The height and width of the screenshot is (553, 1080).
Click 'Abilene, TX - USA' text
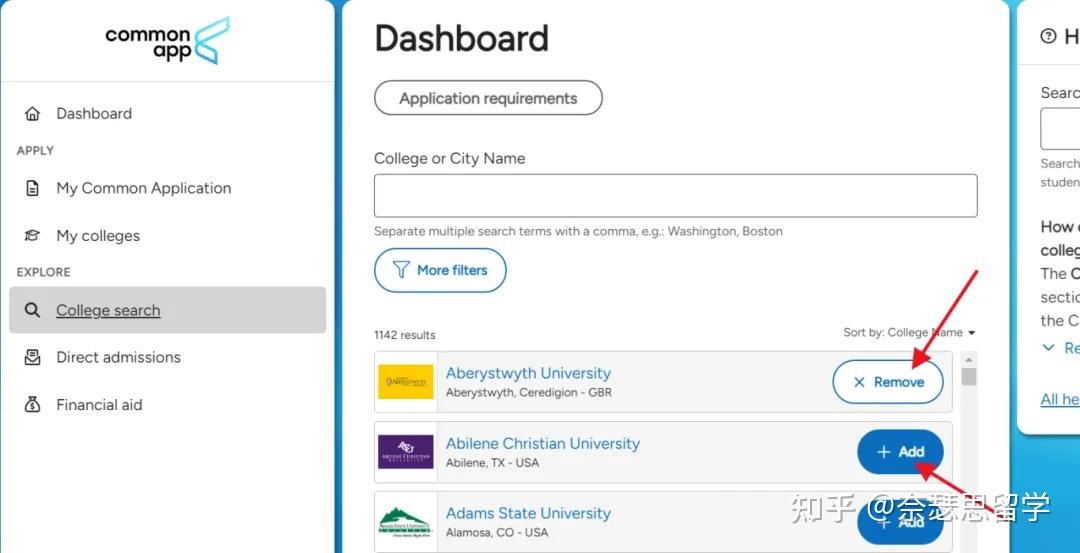[x=492, y=463]
